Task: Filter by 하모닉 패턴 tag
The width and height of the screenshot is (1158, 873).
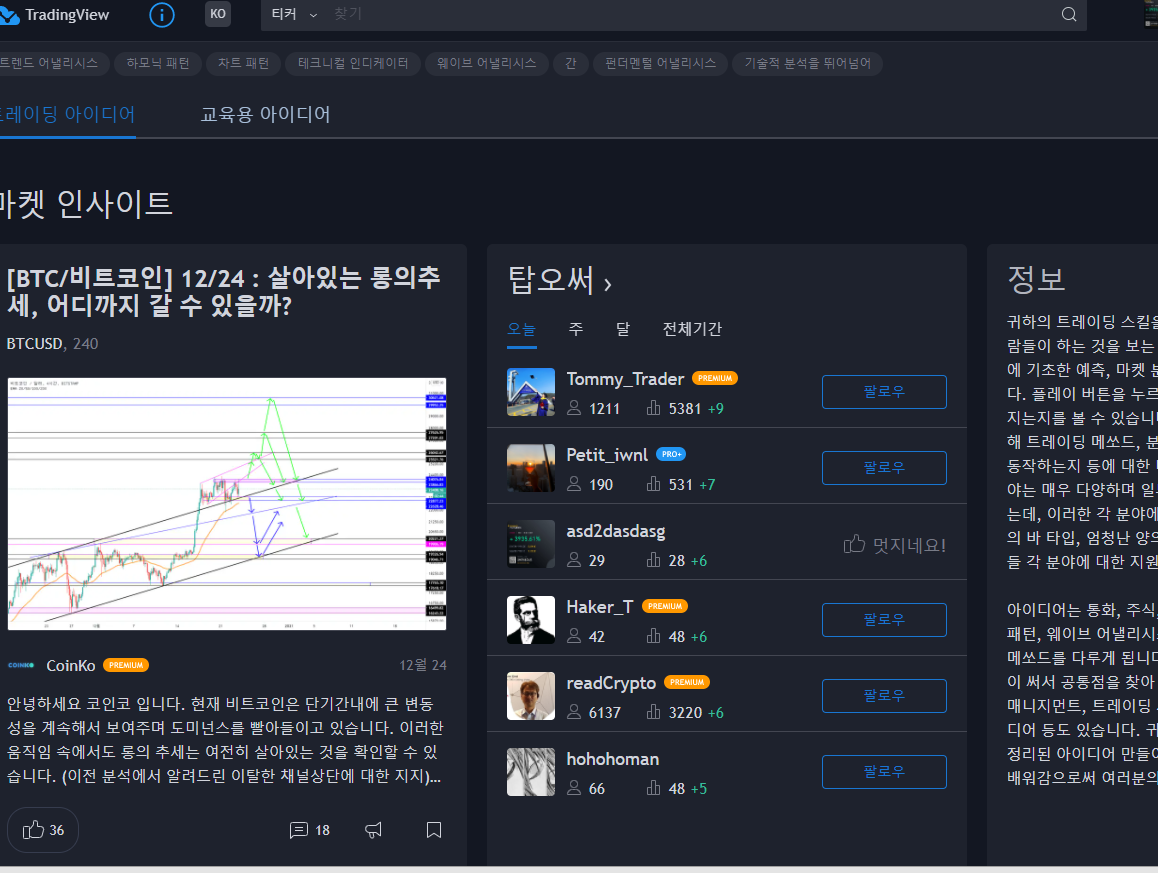Action: [x=158, y=63]
